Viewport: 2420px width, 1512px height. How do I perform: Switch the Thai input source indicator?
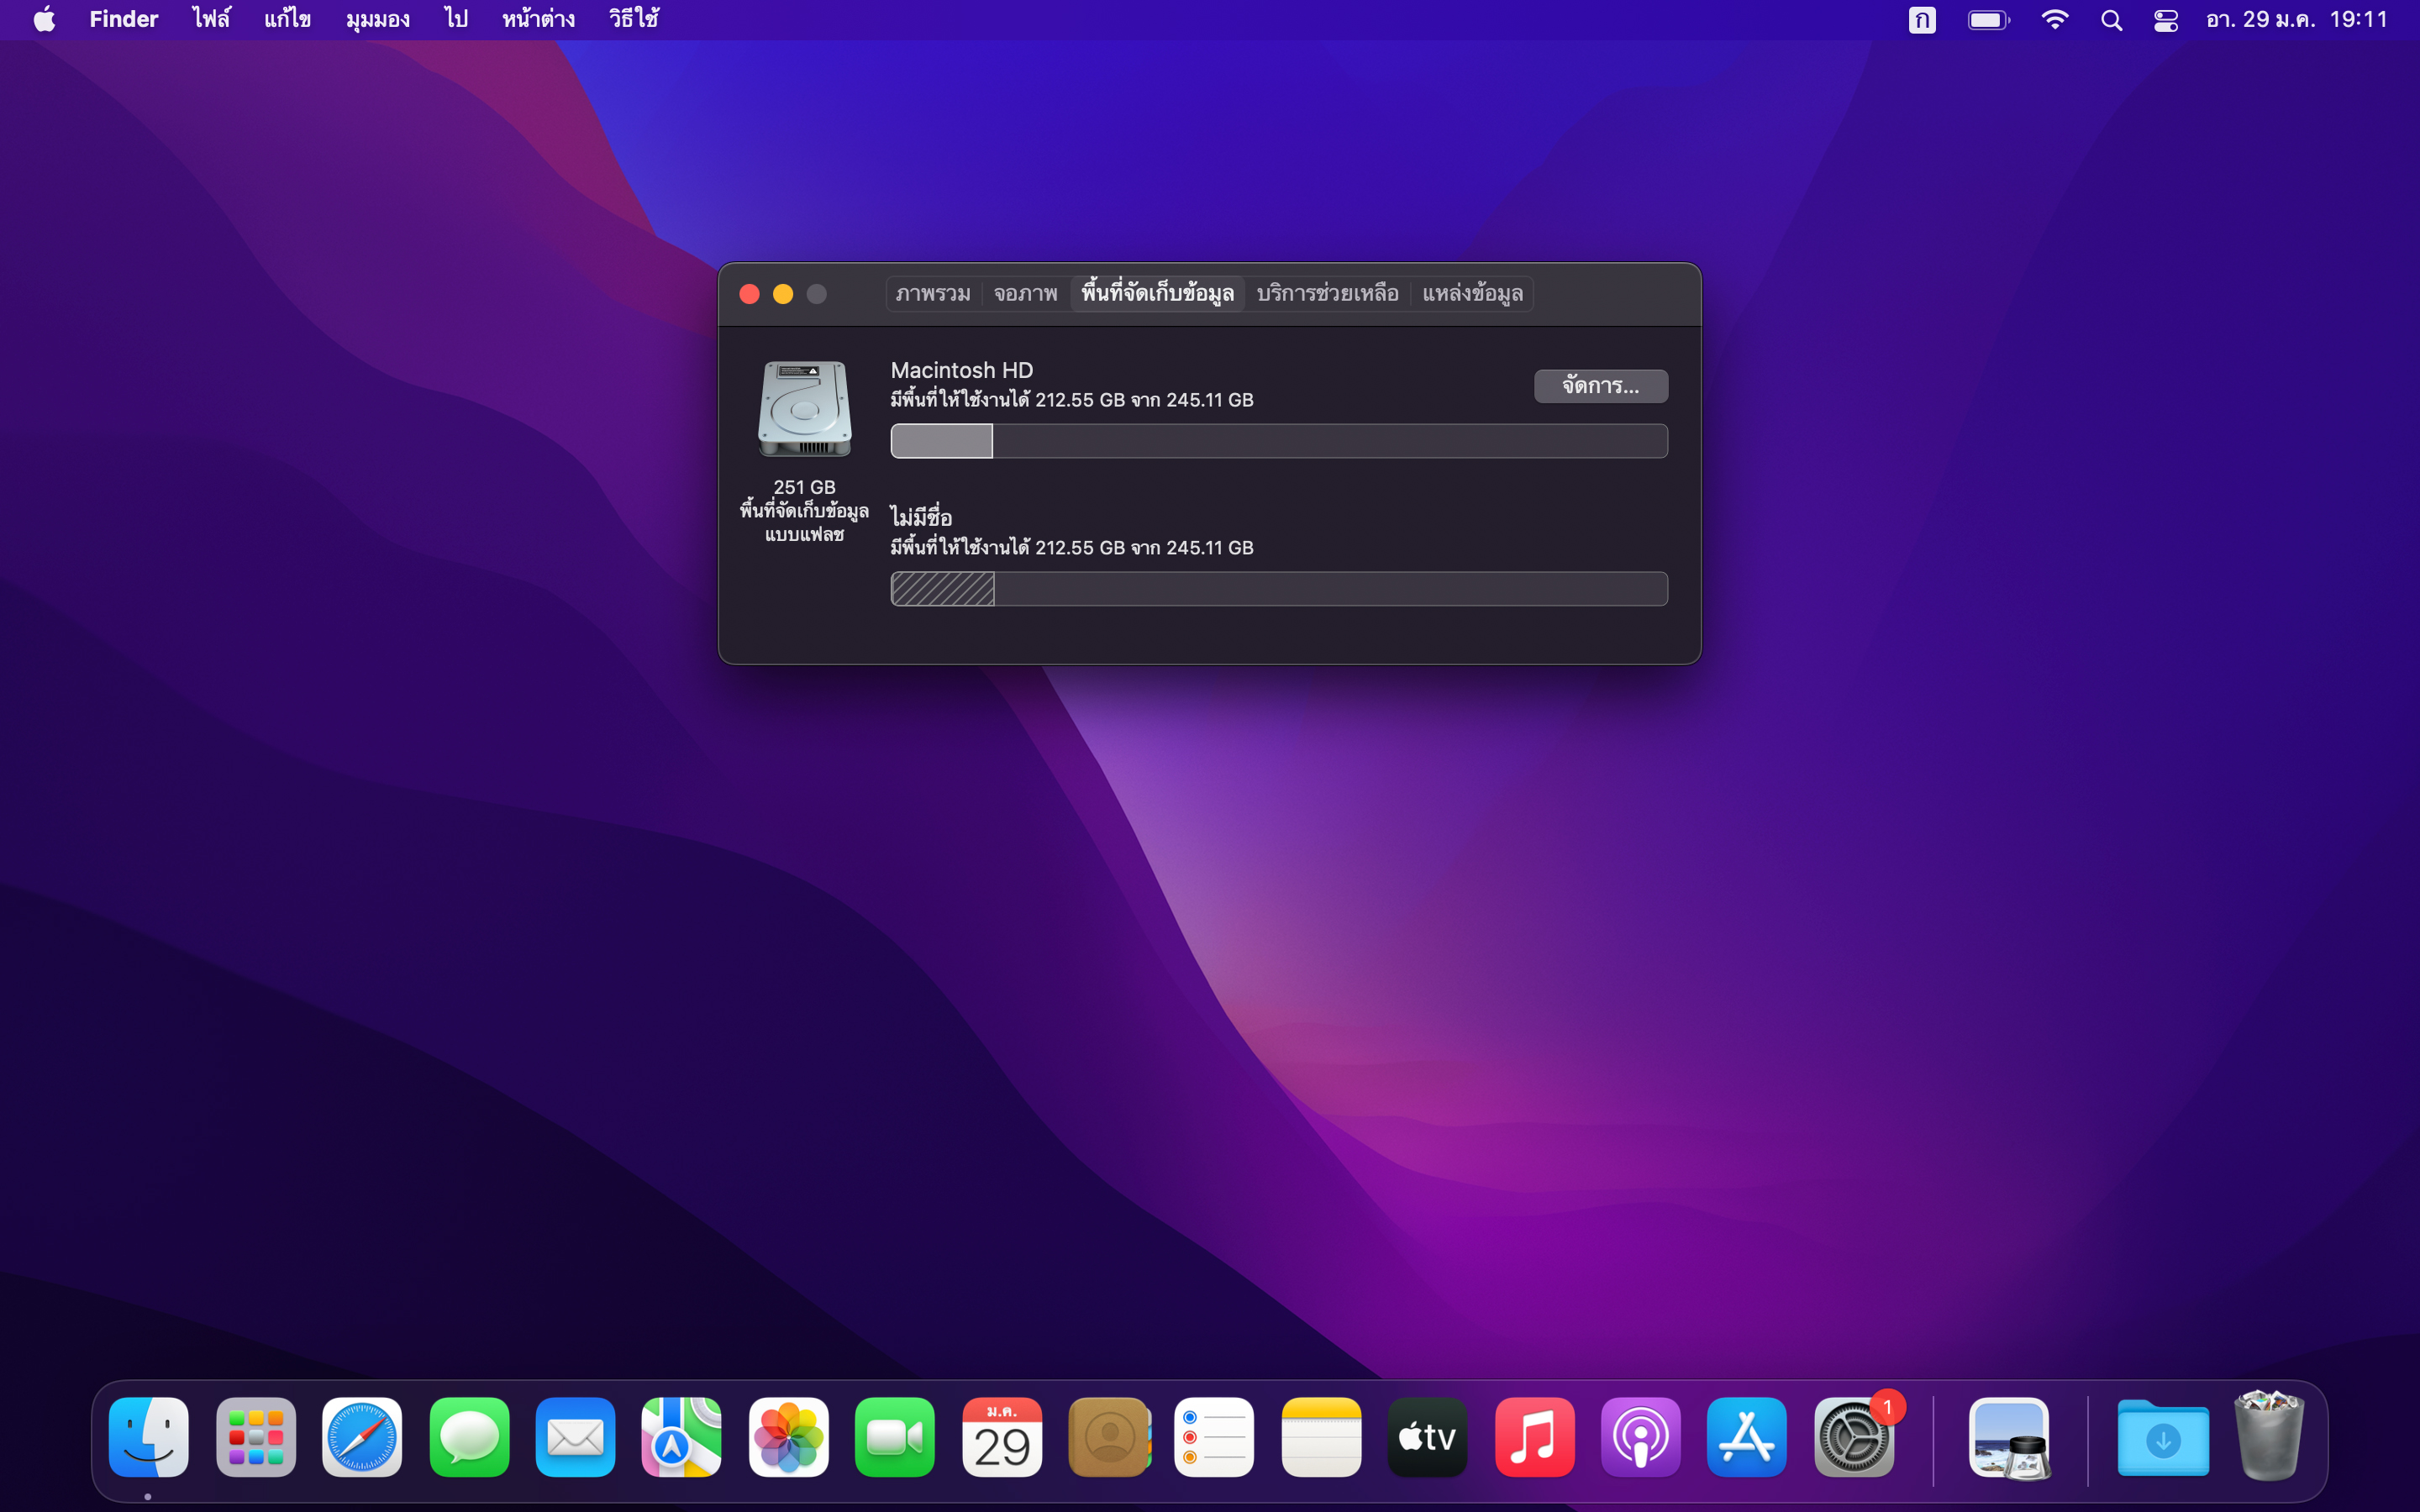coord(1921,20)
